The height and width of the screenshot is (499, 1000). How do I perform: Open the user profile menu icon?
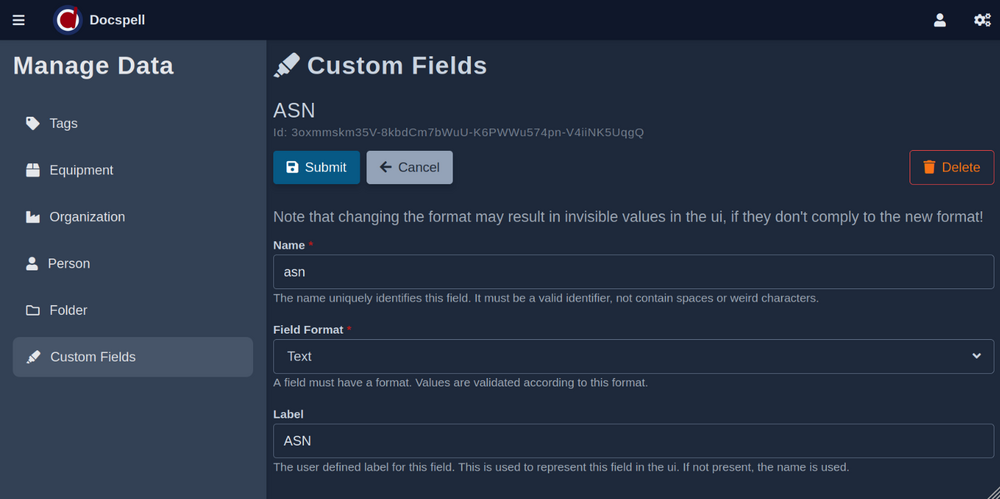click(x=939, y=20)
